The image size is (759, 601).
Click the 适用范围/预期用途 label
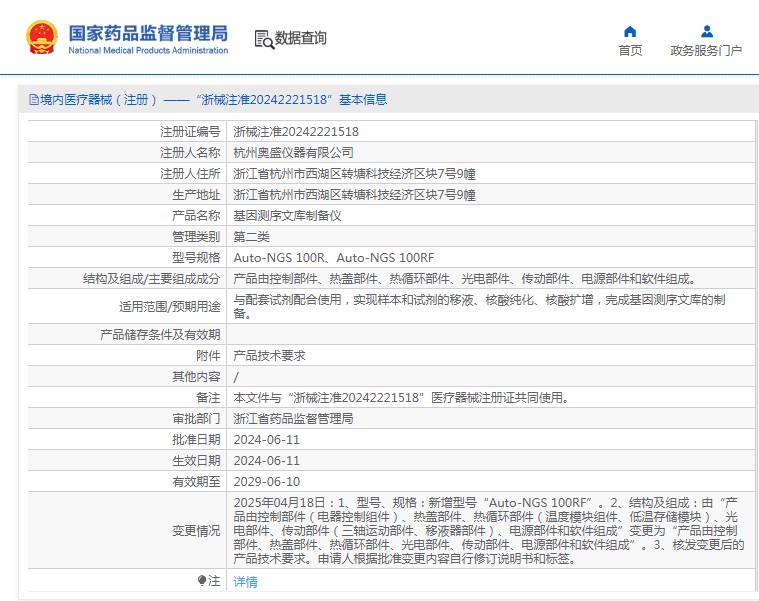(x=170, y=307)
